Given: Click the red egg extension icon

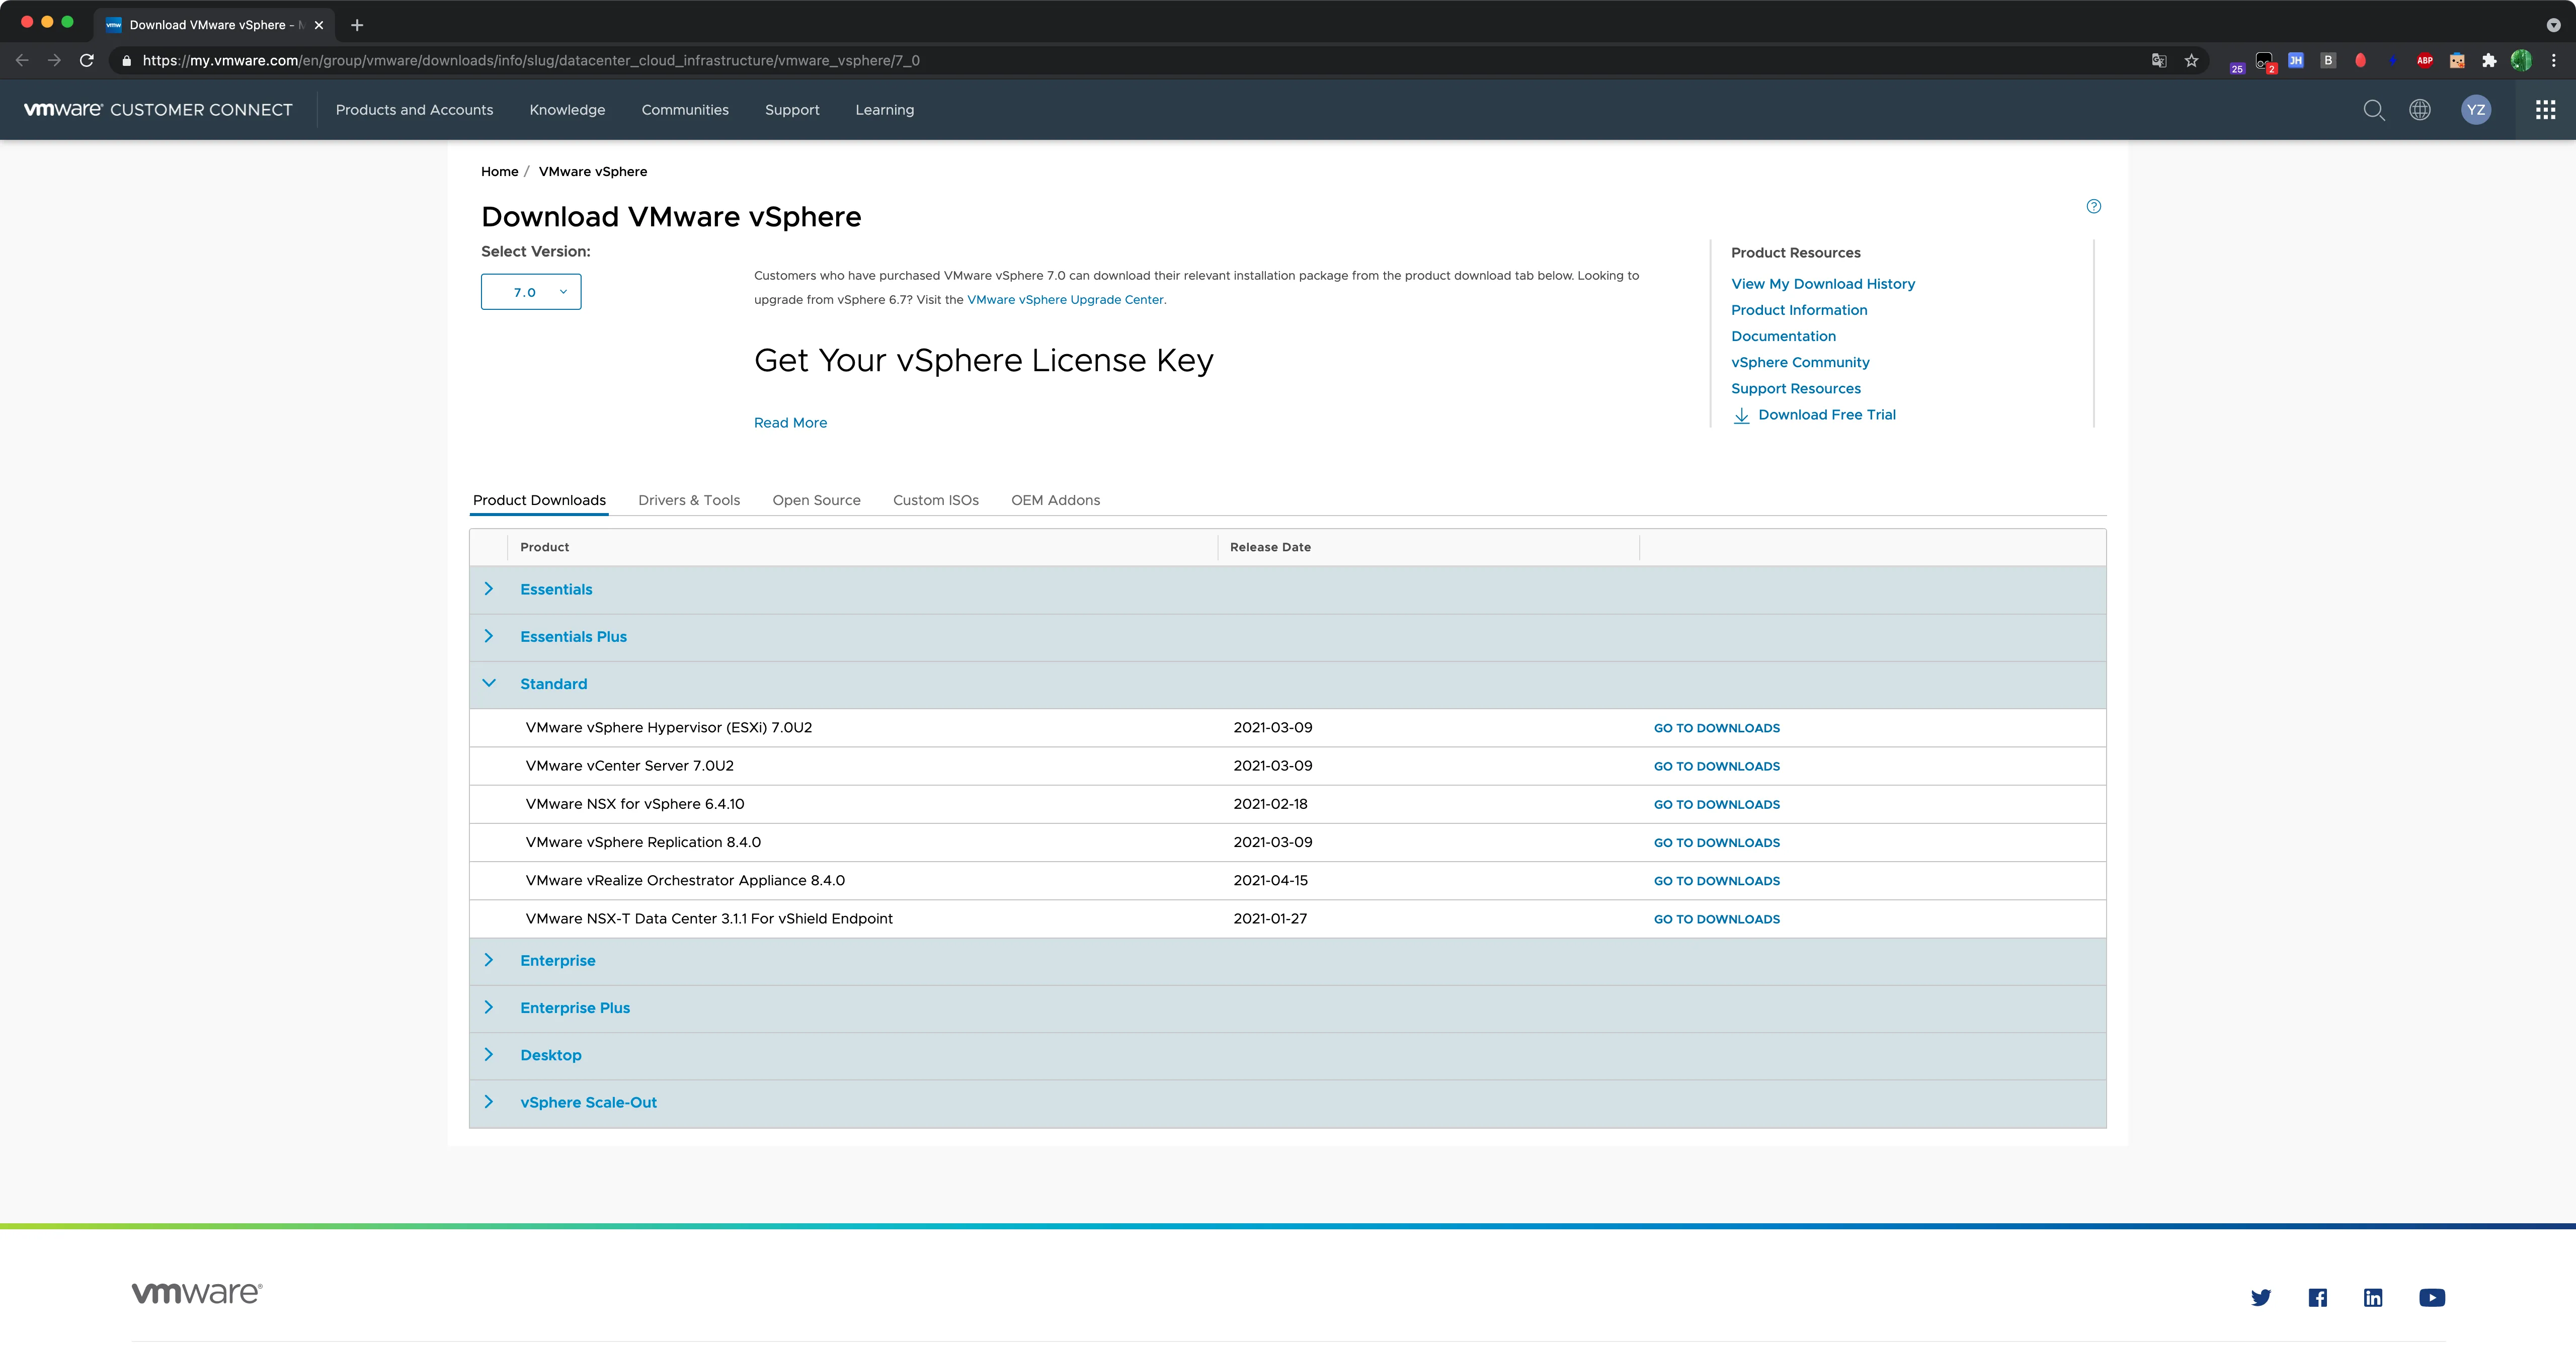Looking at the screenshot, I should click(x=2360, y=60).
